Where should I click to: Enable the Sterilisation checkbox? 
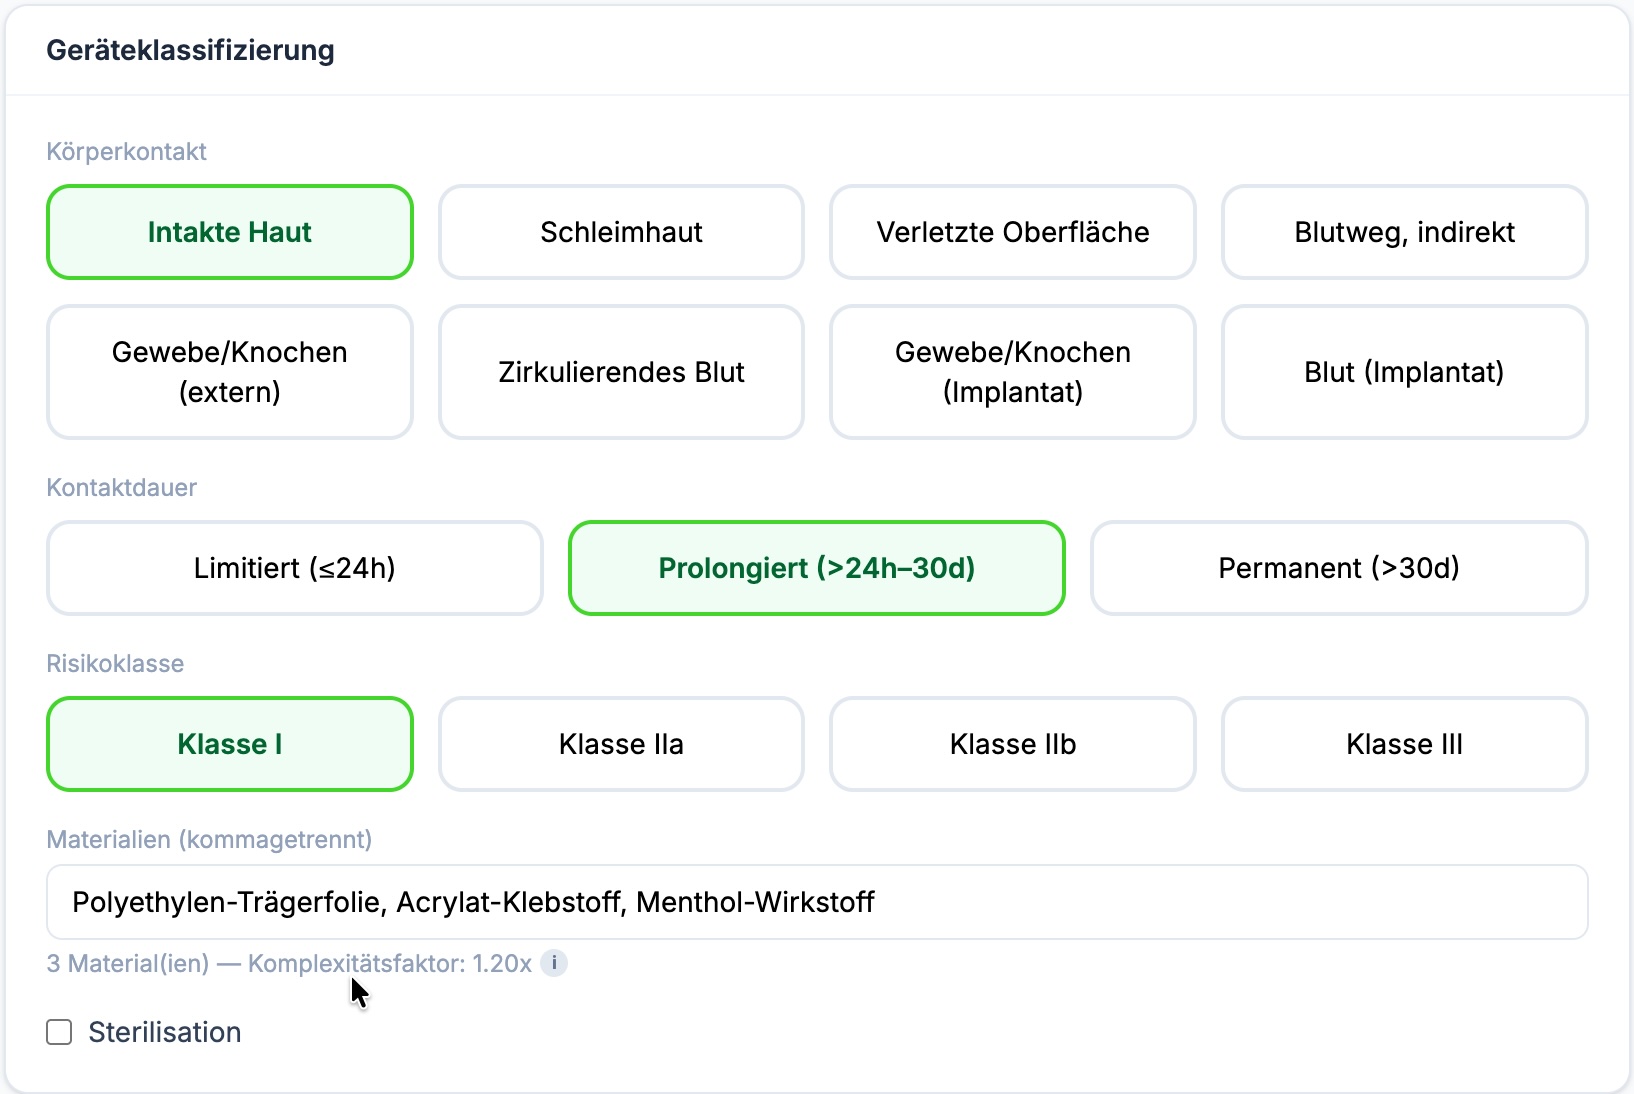click(58, 1031)
